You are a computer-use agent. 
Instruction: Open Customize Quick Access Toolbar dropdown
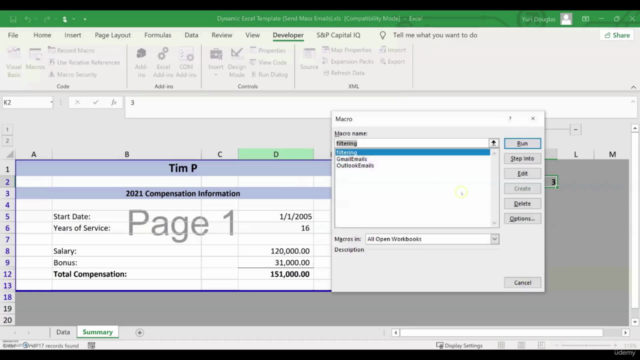tap(85, 19)
